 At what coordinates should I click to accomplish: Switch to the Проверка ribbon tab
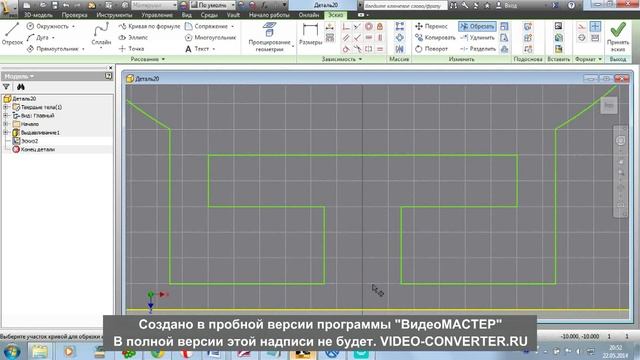74,15
